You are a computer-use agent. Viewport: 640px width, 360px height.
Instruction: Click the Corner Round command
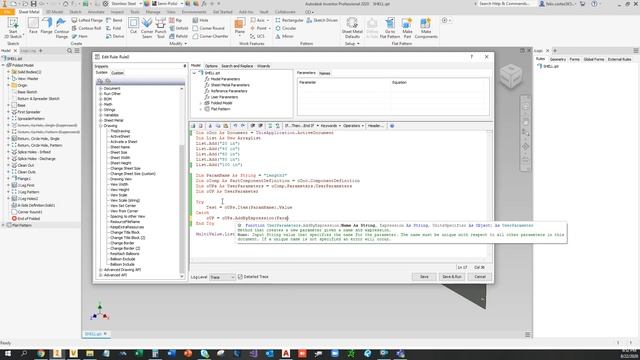(x=209, y=28)
